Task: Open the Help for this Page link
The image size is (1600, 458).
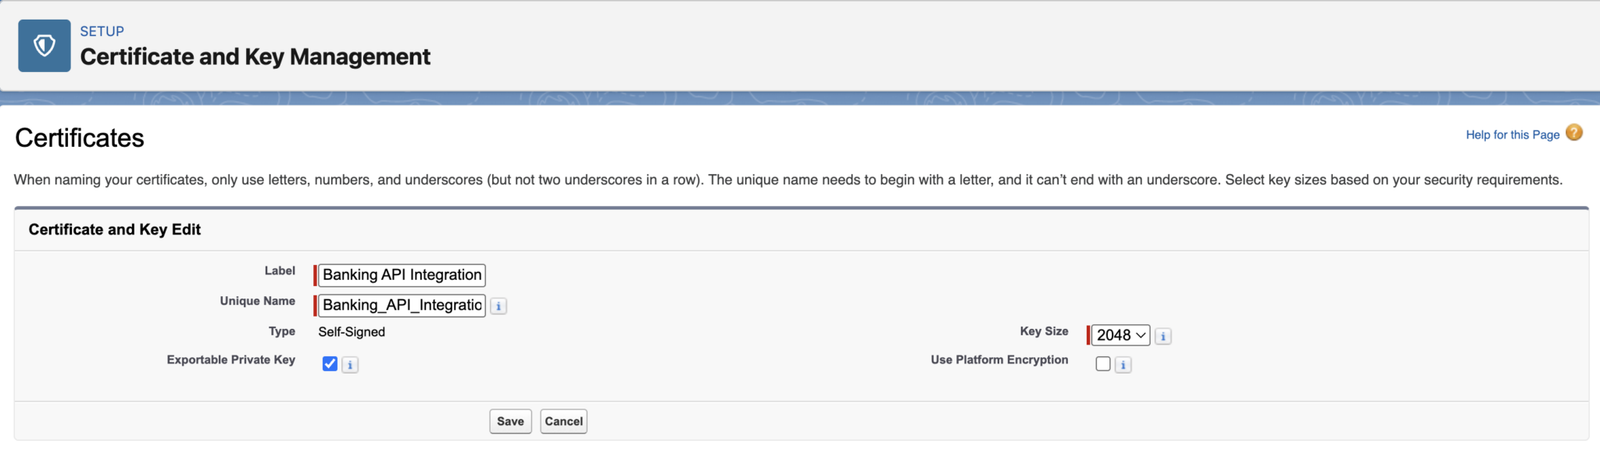Action: point(1512,135)
